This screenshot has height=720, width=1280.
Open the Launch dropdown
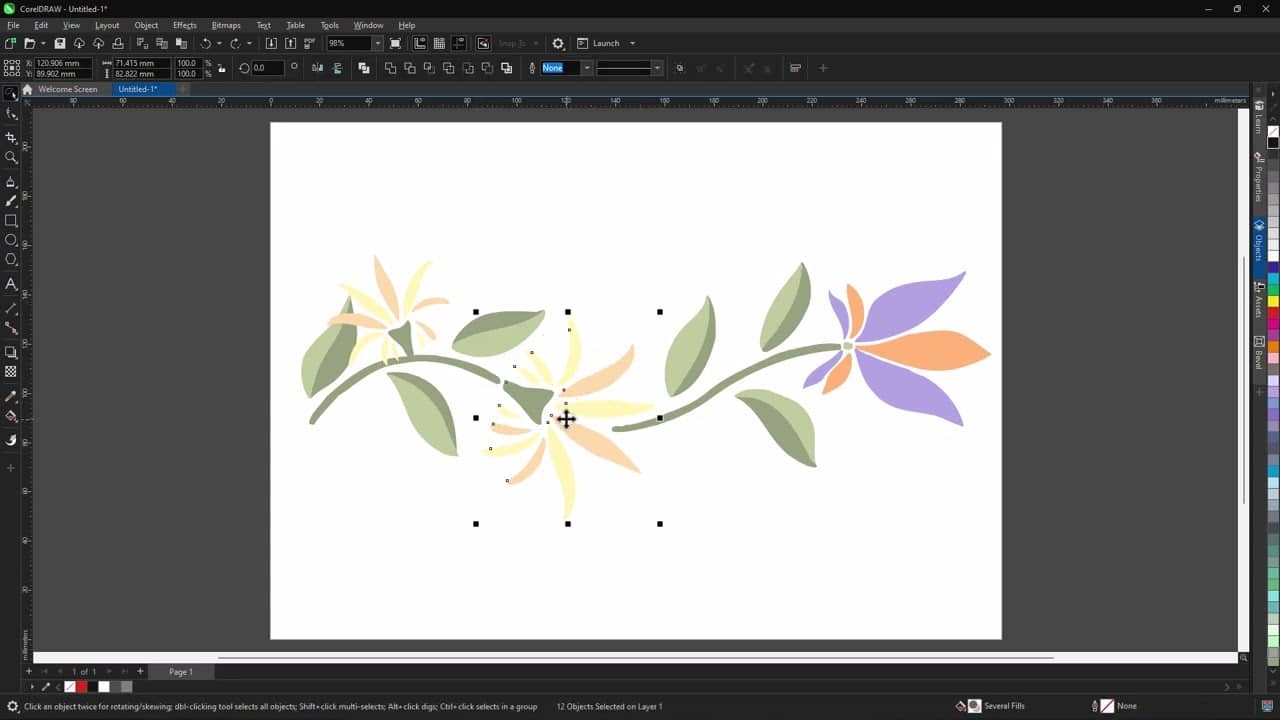632,43
